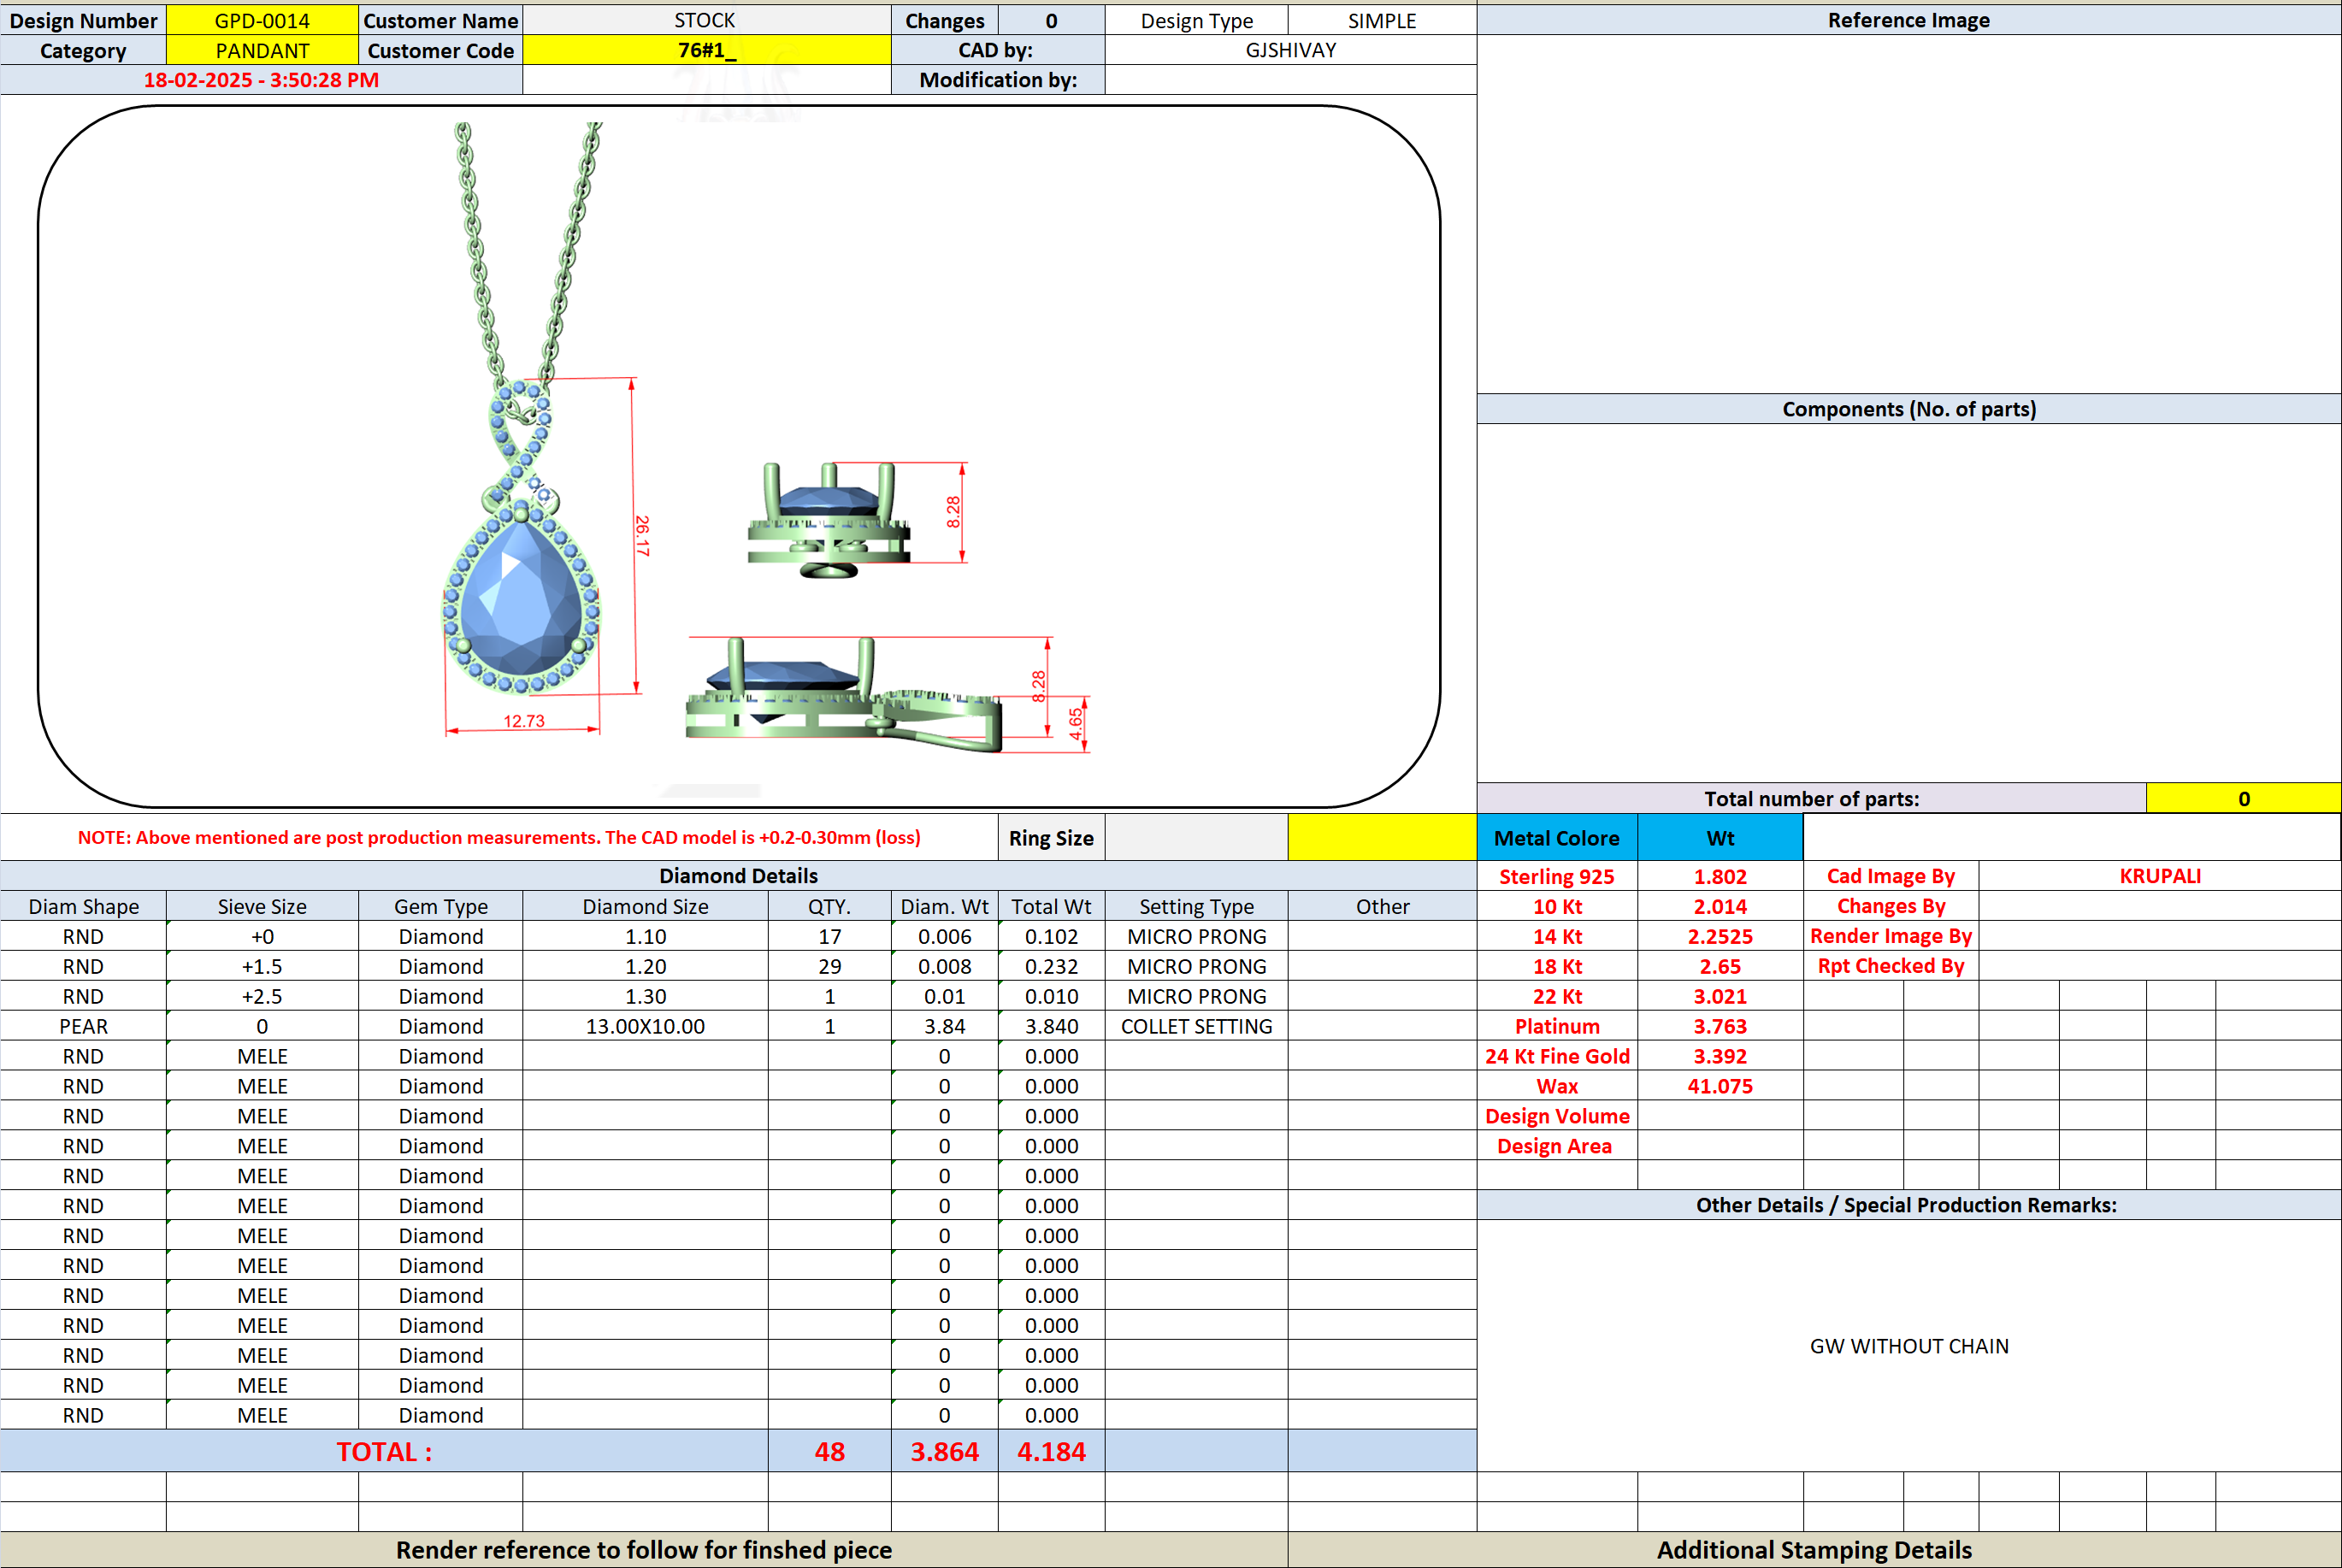Image resolution: width=2342 pixels, height=1568 pixels.
Task: Select the total quantity 48 cell
Action: [829, 1451]
